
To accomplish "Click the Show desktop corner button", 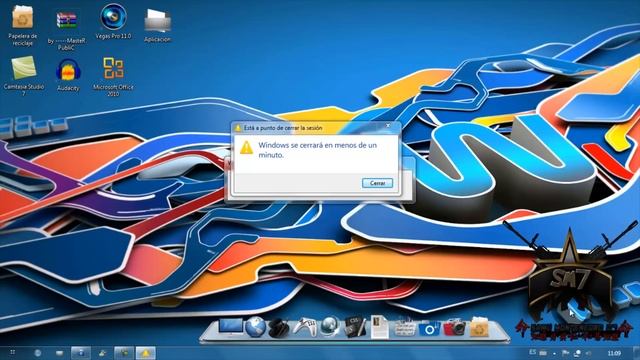I will (637, 353).
